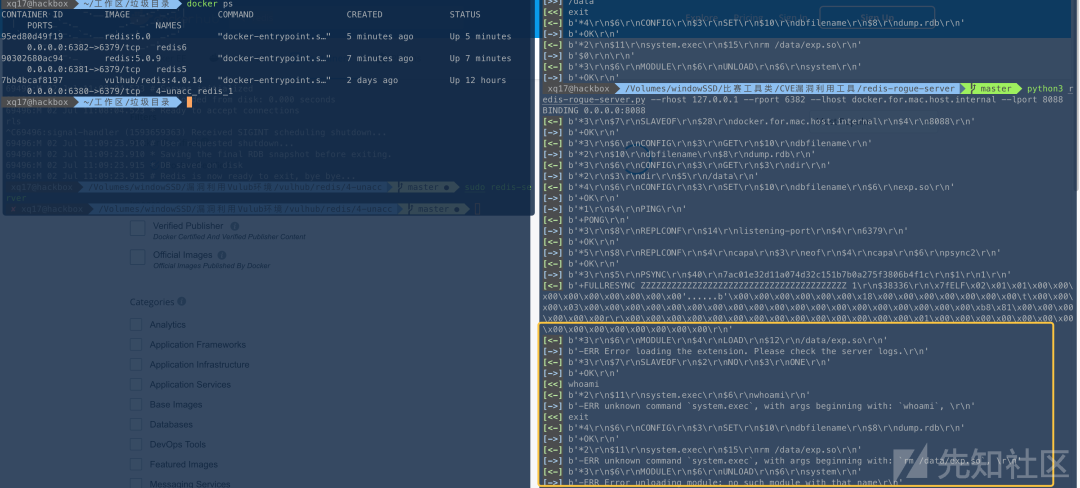
Task: Click CONFIG SET dbfilename exp.so line
Action: [749, 187]
